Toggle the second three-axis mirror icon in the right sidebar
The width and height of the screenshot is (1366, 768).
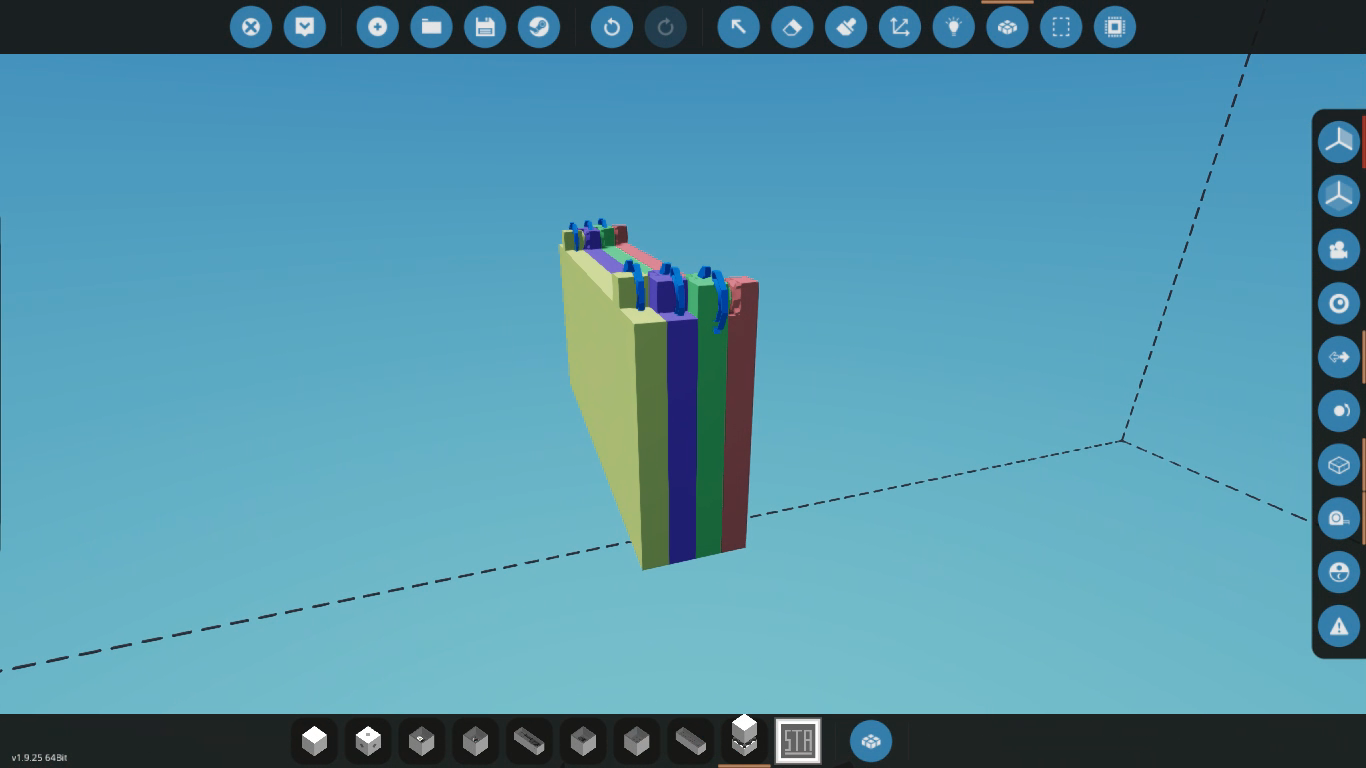[x=1339, y=195]
